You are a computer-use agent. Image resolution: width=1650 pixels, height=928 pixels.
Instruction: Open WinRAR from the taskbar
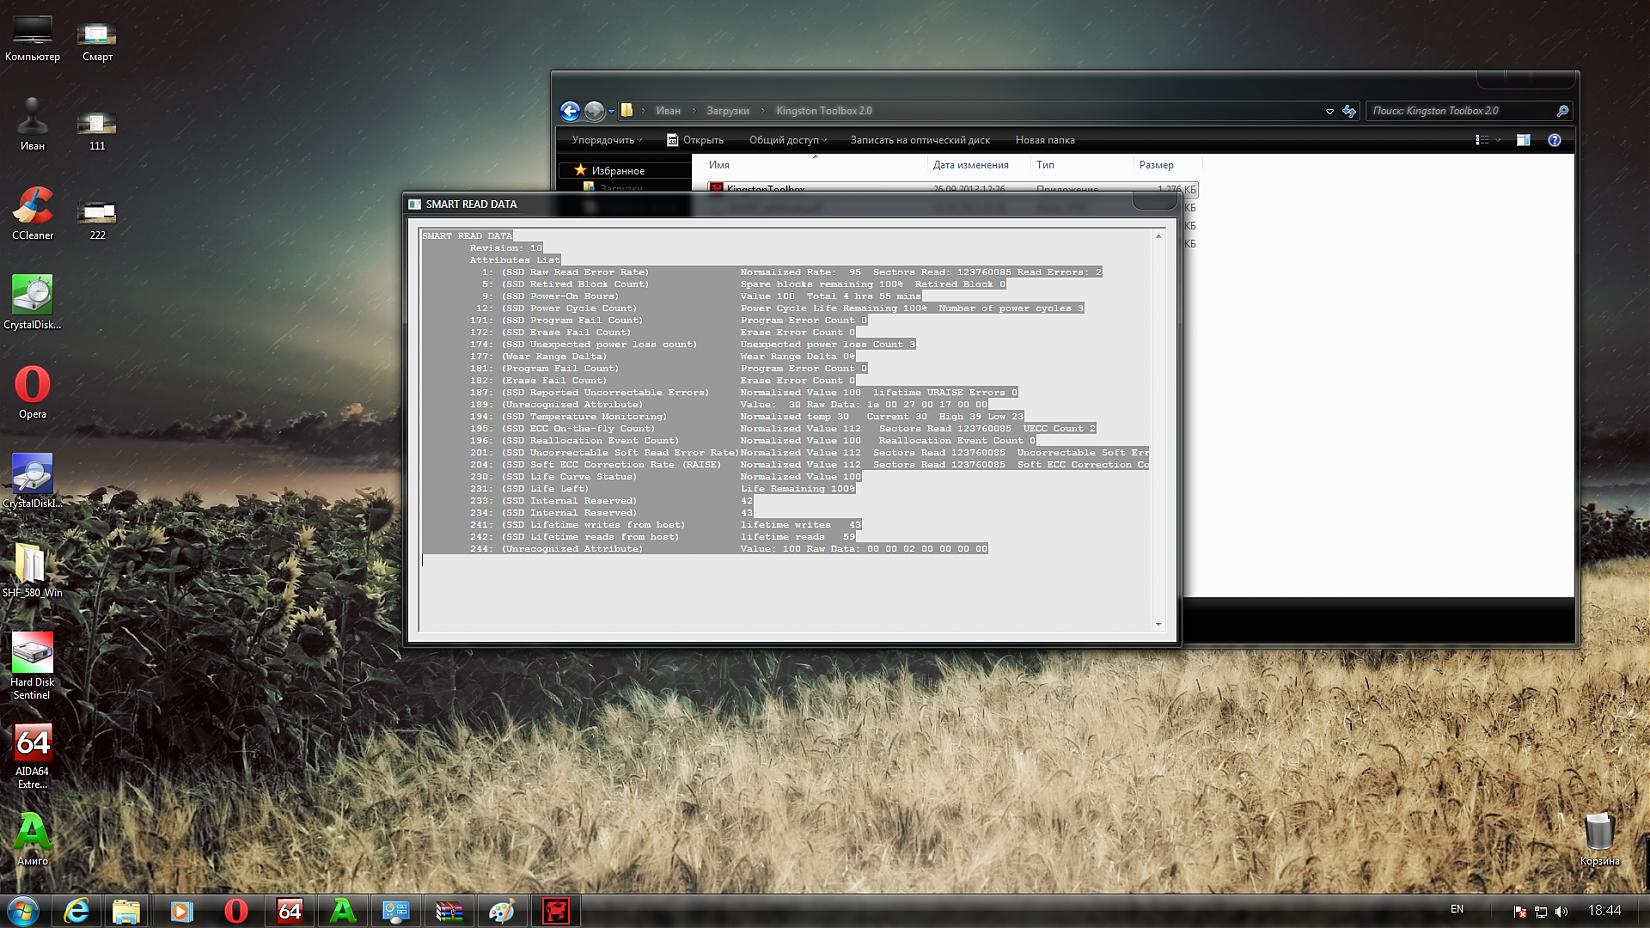(449, 910)
